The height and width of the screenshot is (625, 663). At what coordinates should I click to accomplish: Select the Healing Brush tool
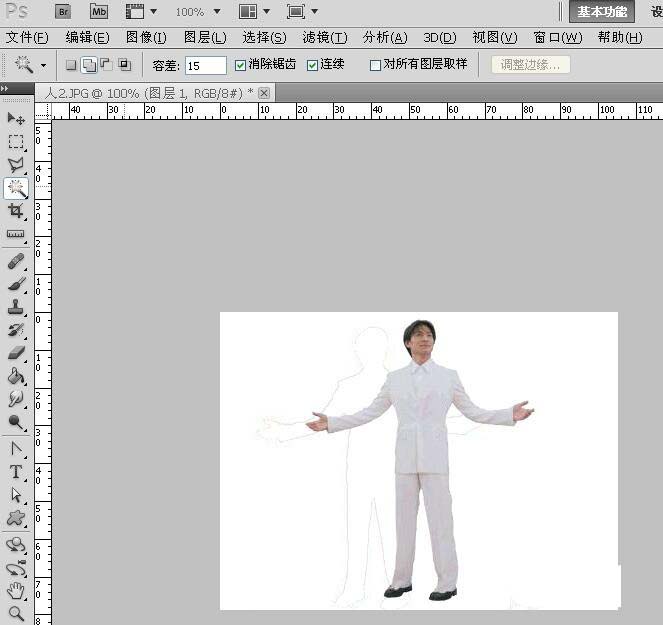click(16, 261)
